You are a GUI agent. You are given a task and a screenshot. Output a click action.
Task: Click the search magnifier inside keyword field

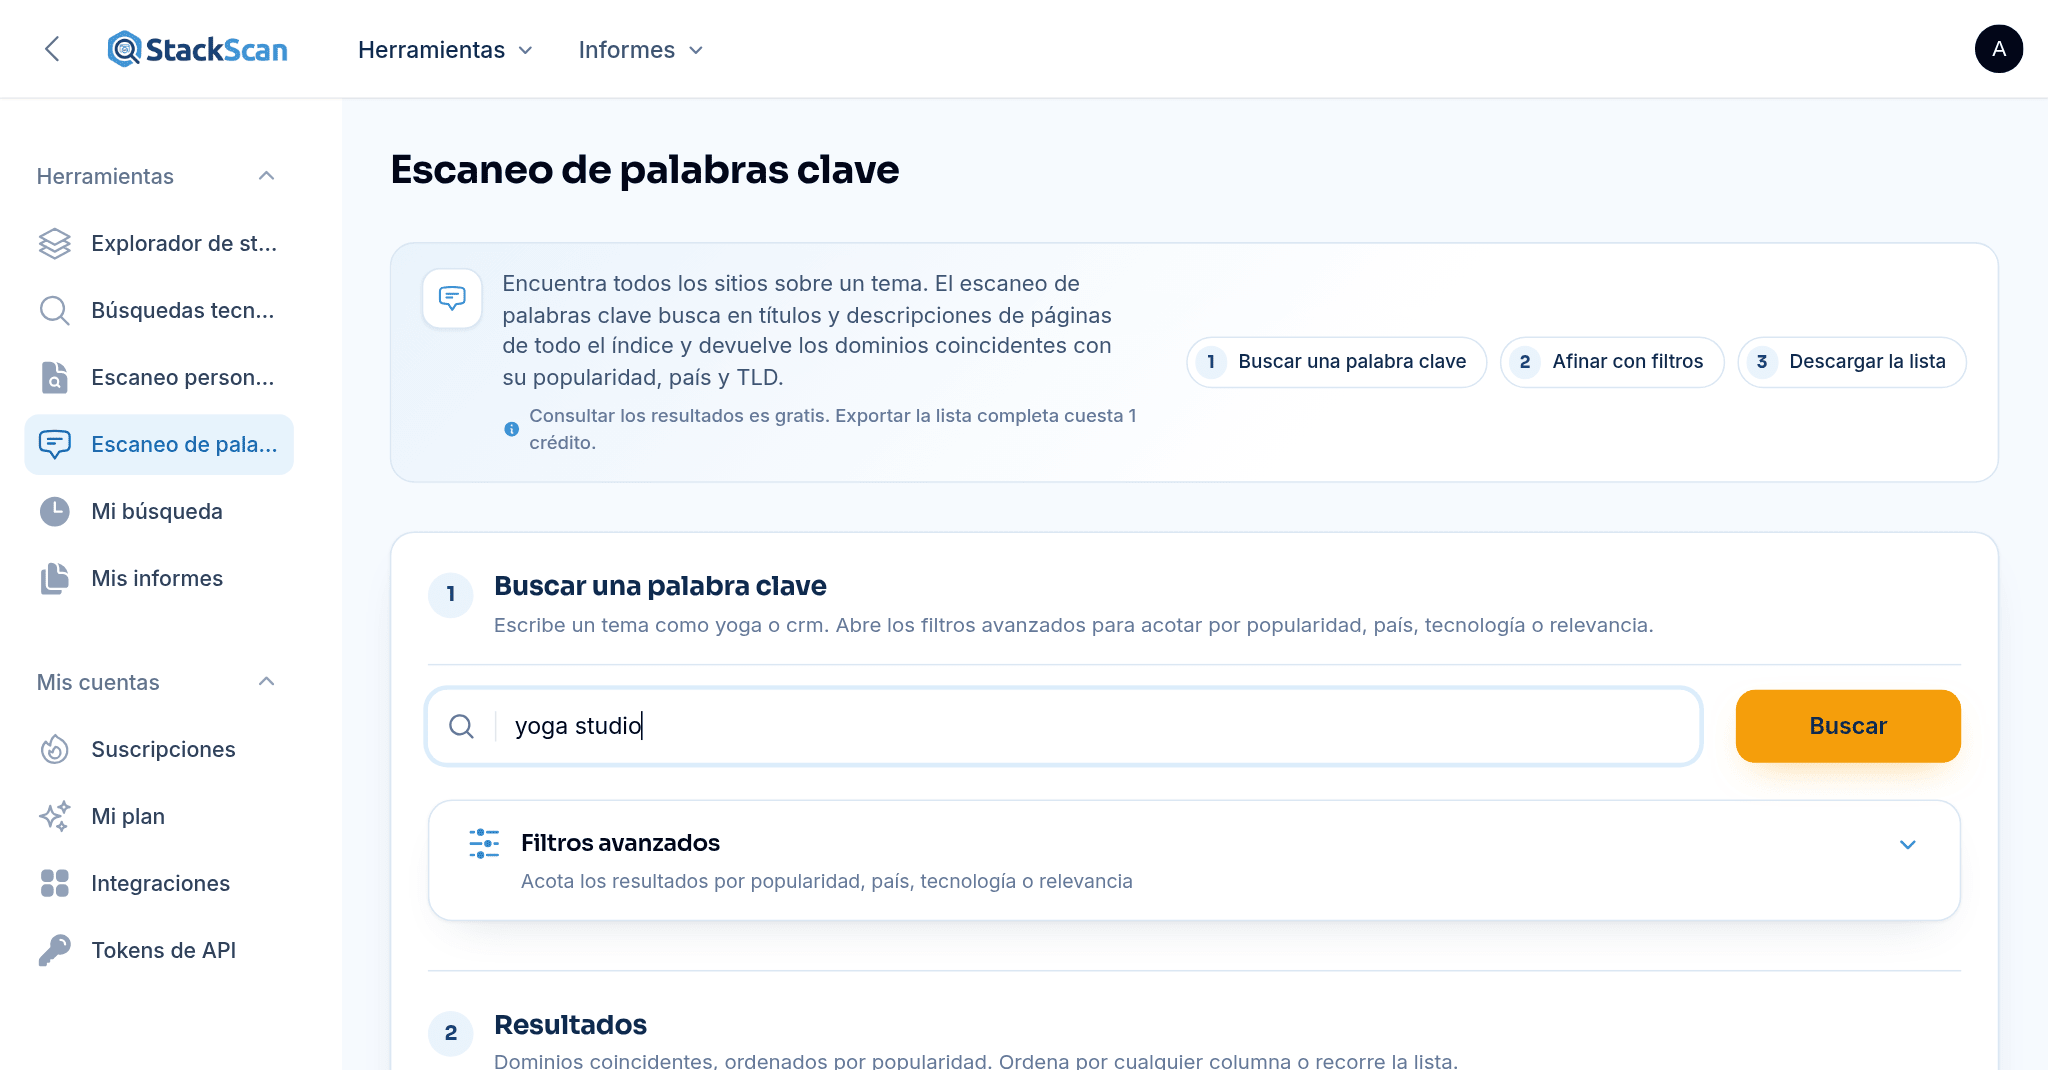(x=461, y=726)
